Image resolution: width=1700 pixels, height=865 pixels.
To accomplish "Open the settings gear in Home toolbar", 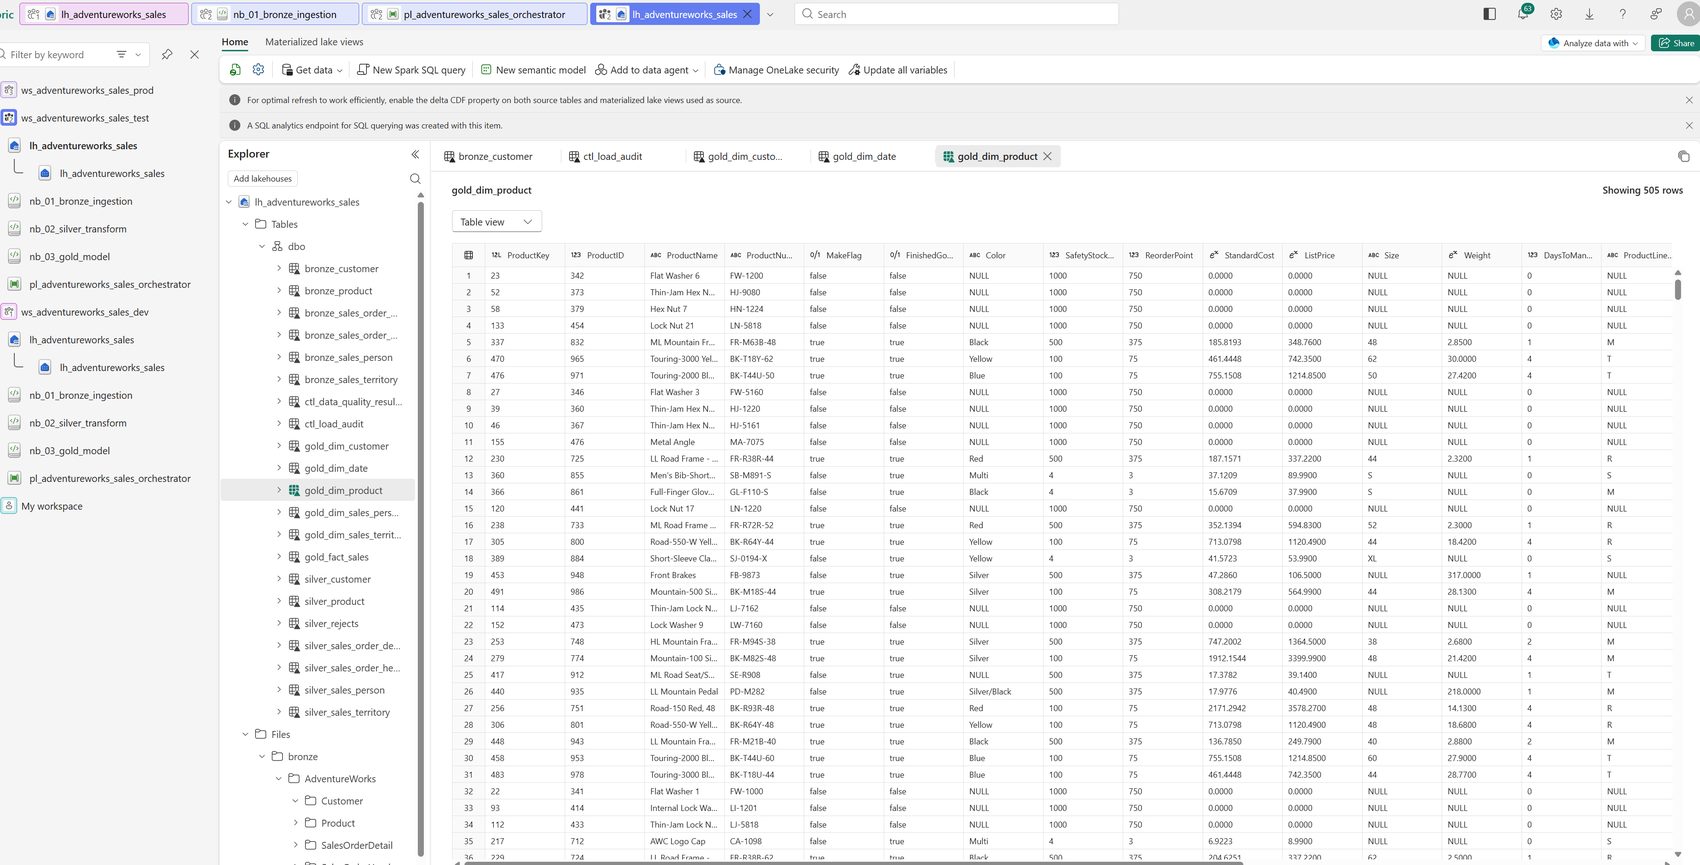I will coord(258,70).
